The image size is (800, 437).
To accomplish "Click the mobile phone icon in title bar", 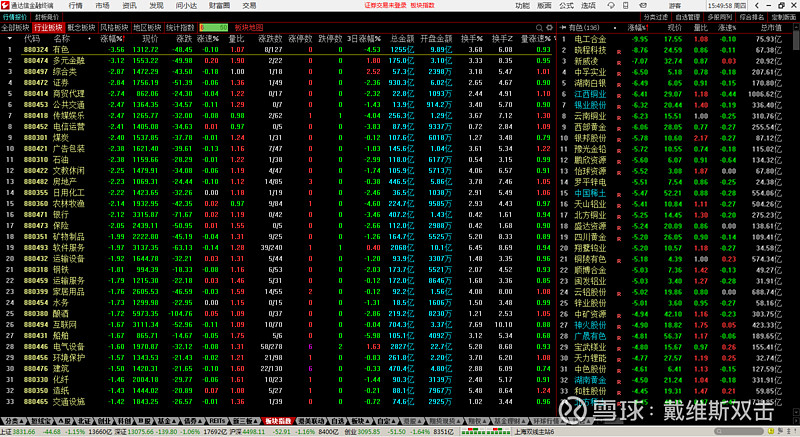I will [626, 6].
